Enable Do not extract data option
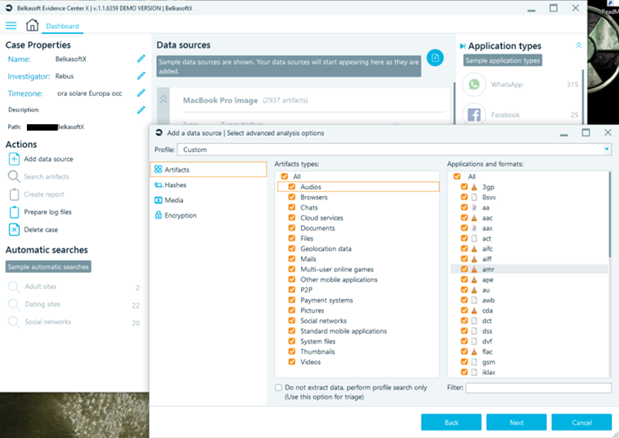 278,387
